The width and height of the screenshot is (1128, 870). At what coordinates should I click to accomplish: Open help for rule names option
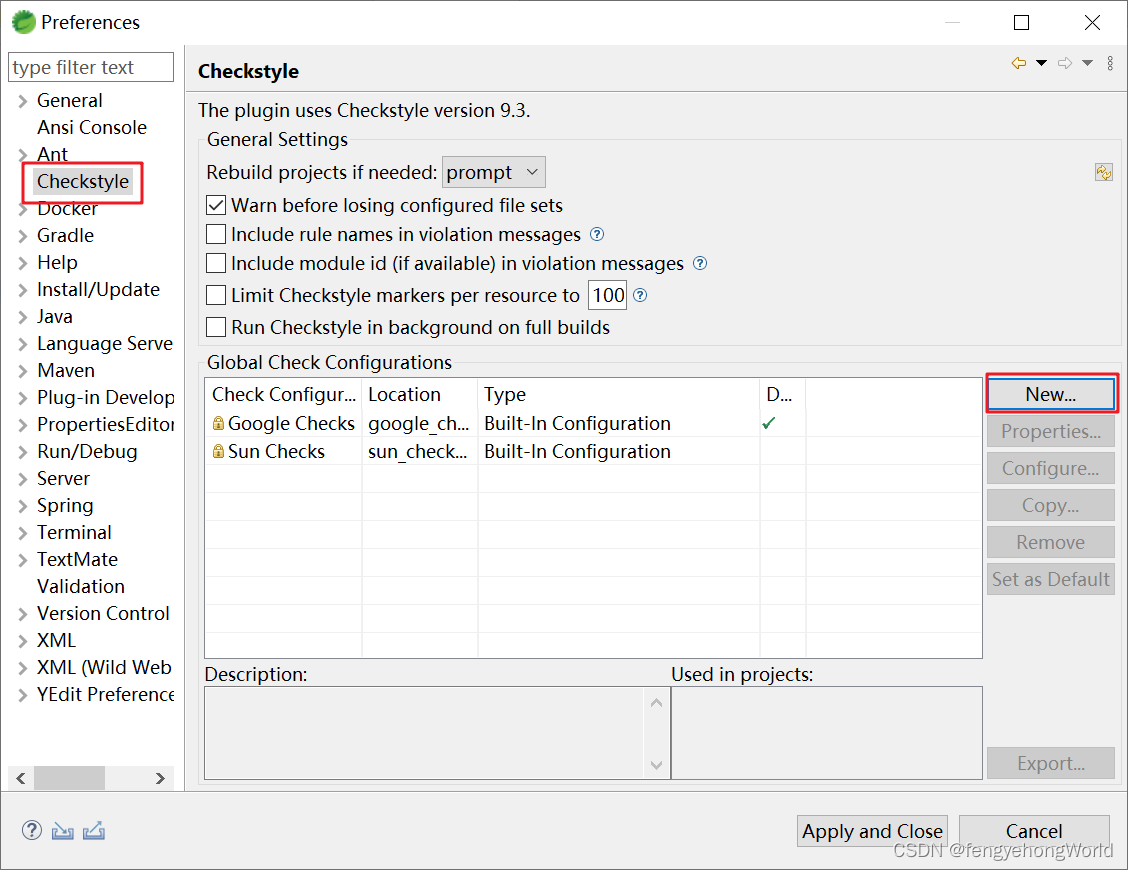click(x=597, y=235)
